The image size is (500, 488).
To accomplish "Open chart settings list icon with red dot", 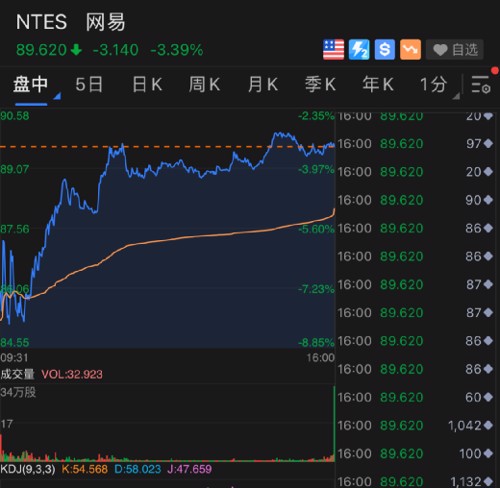I will 481,84.
